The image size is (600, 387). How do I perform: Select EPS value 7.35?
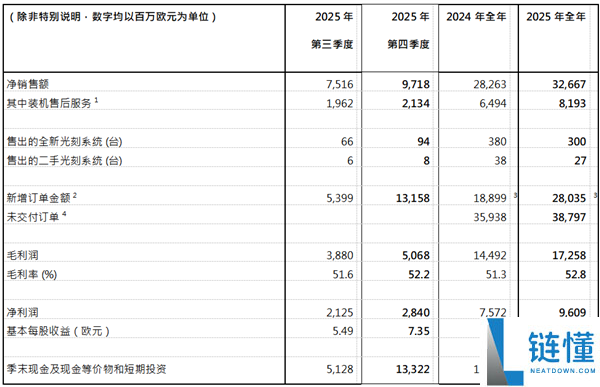(x=419, y=331)
